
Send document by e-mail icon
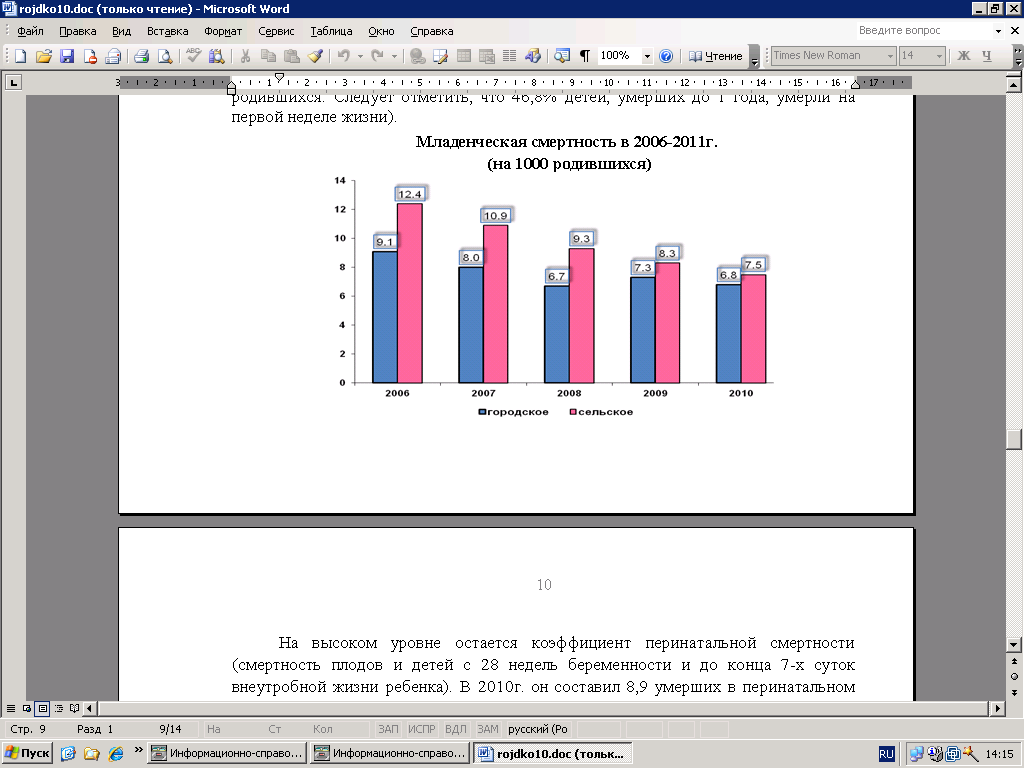coord(113,56)
